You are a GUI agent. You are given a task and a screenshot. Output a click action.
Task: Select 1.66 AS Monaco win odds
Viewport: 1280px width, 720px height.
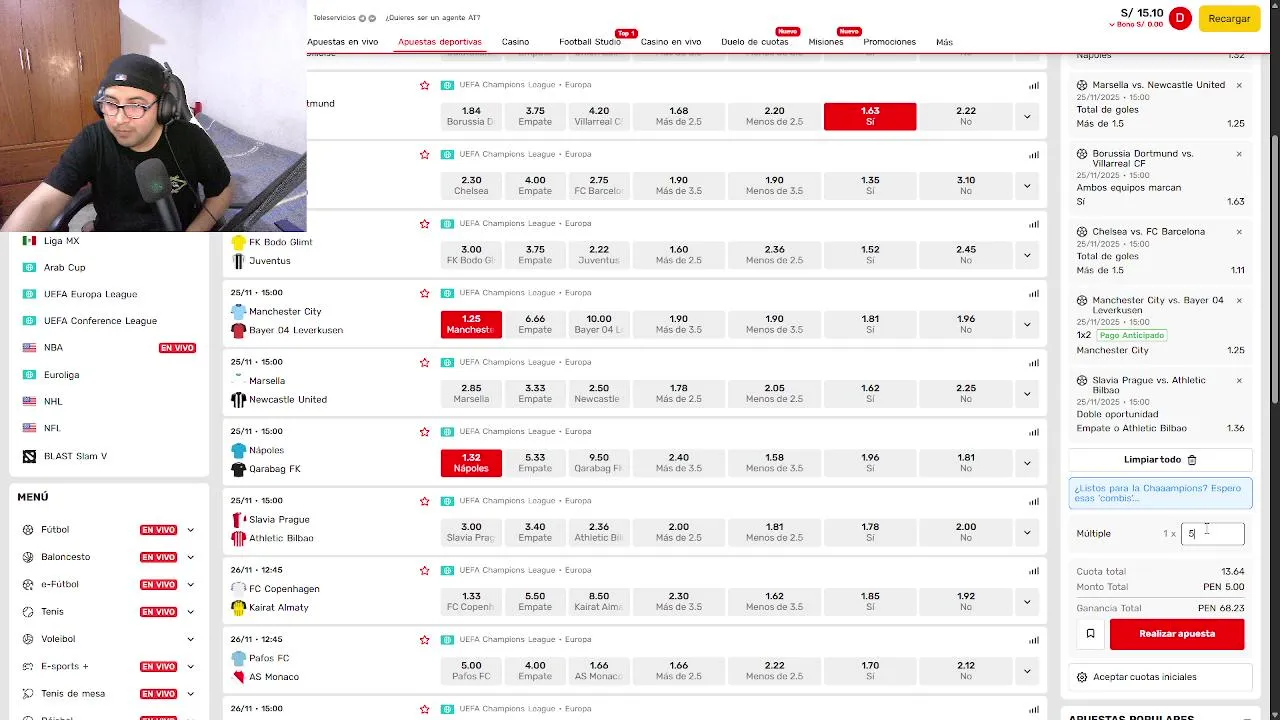click(x=599, y=671)
